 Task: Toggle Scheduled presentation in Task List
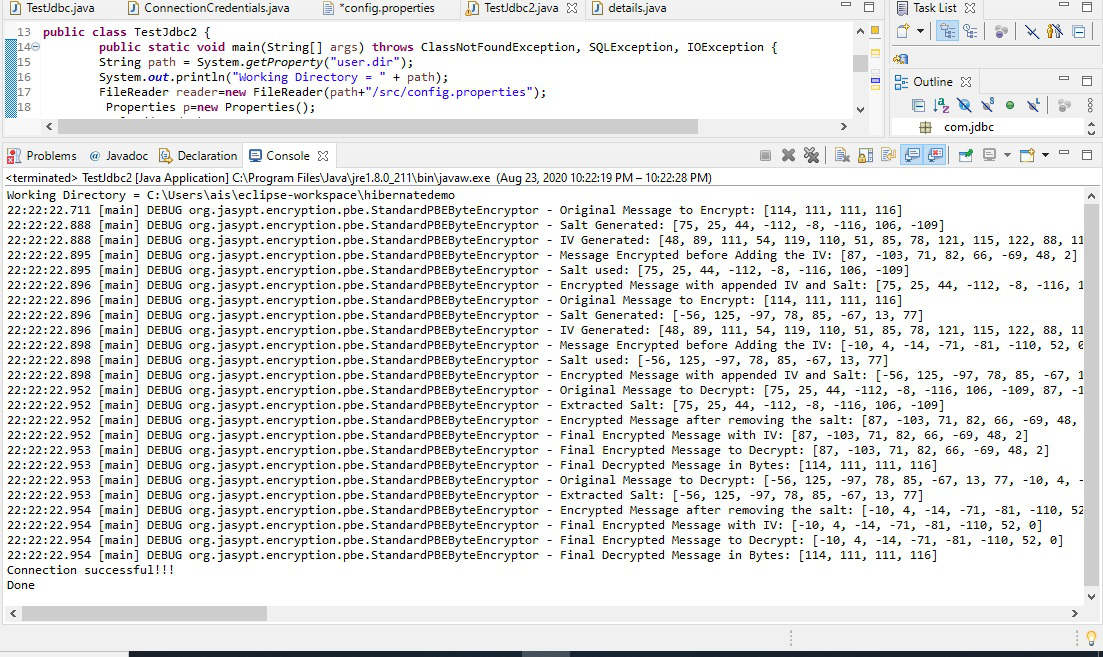tap(970, 31)
